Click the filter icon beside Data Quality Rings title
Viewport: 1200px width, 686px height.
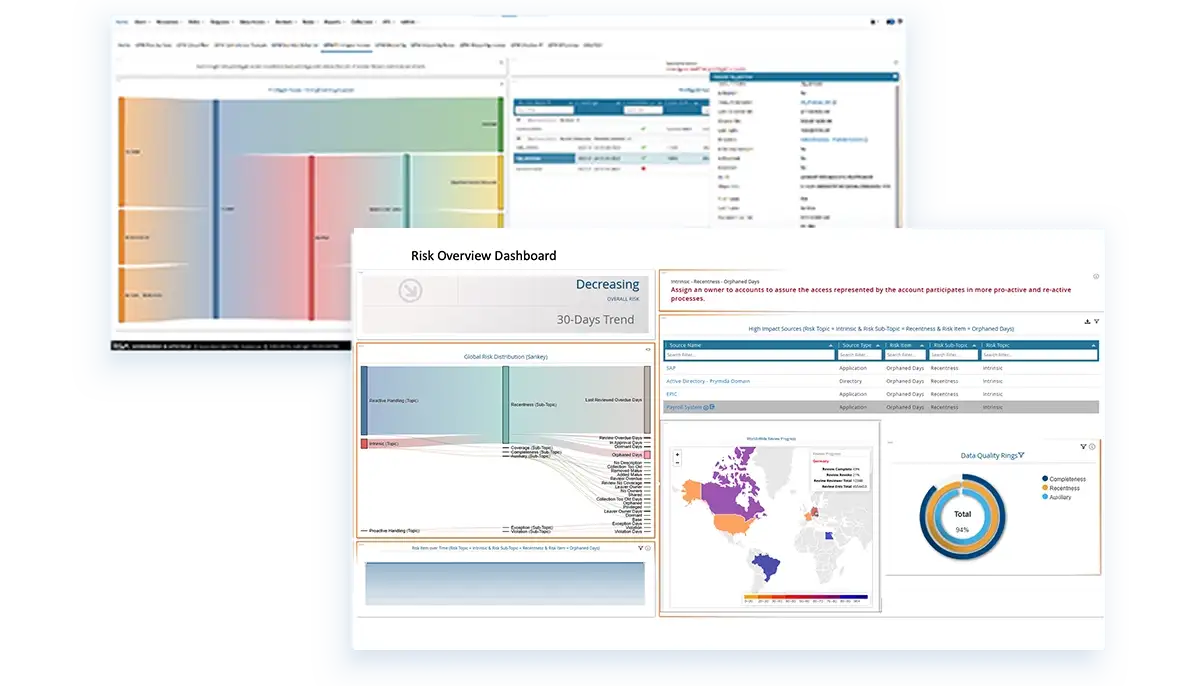click(1021, 455)
